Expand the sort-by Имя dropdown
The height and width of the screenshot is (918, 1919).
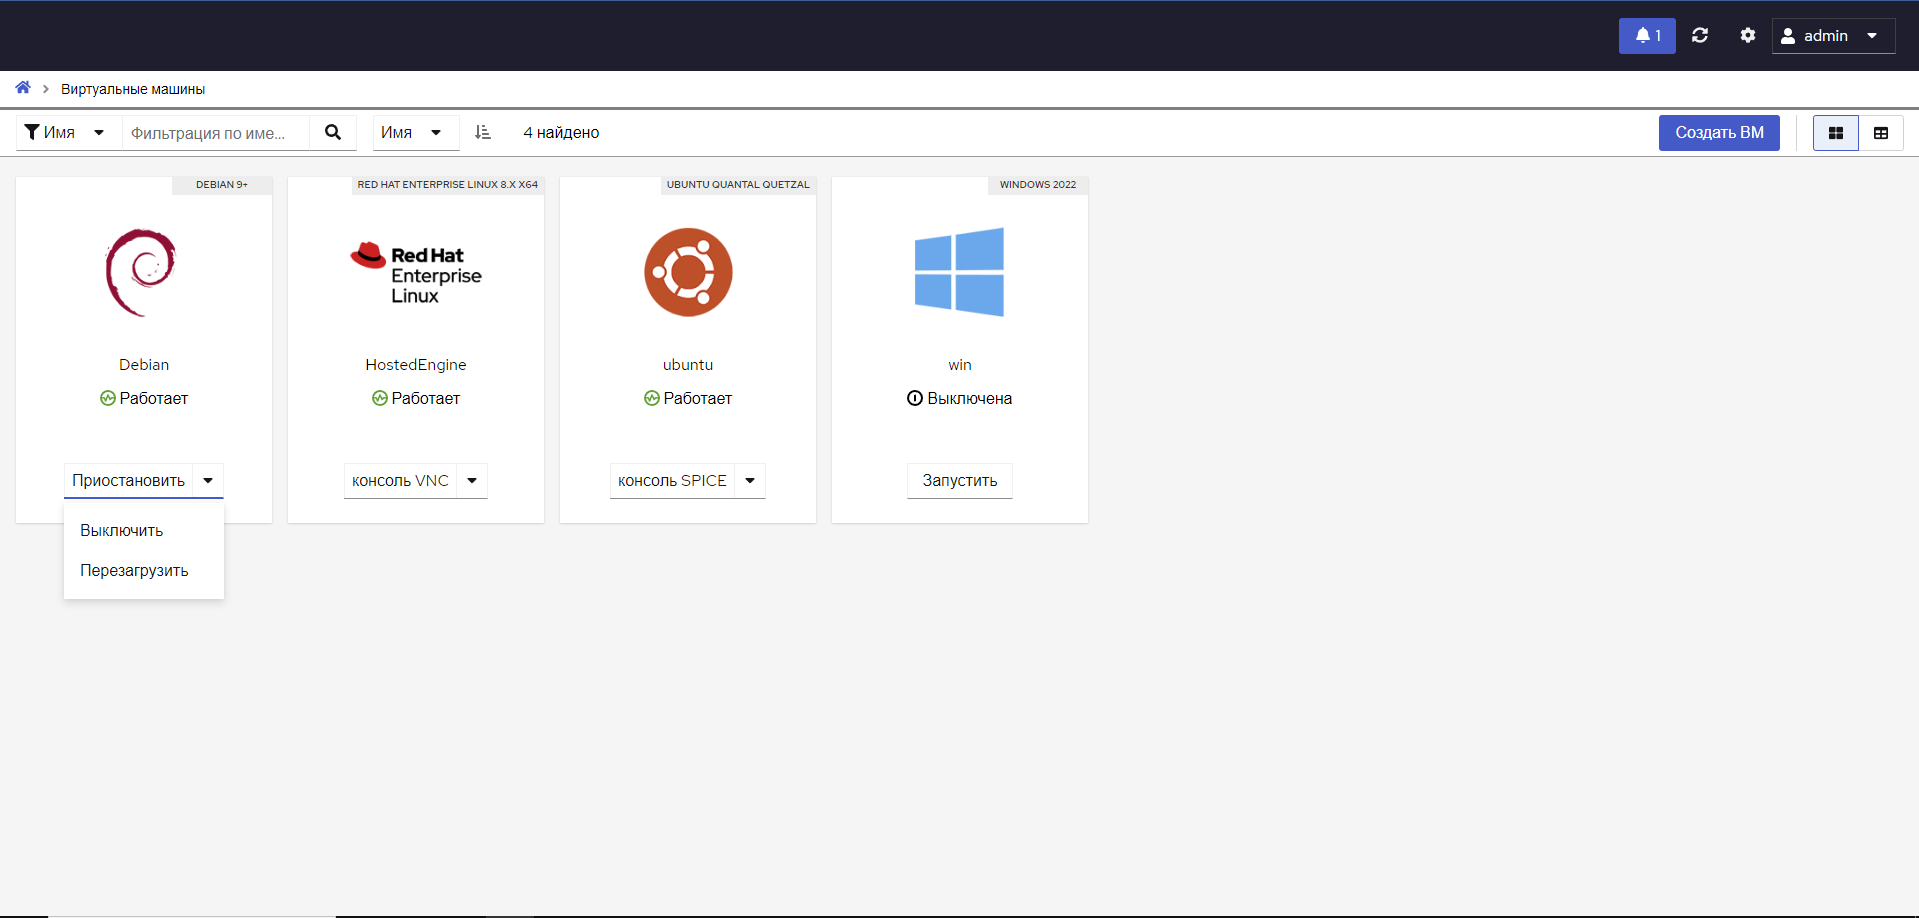click(x=412, y=133)
